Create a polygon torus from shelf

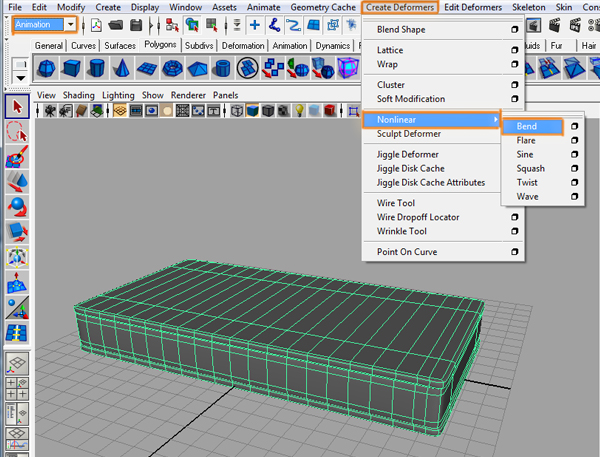pyautogui.click(x=172, y=69)
